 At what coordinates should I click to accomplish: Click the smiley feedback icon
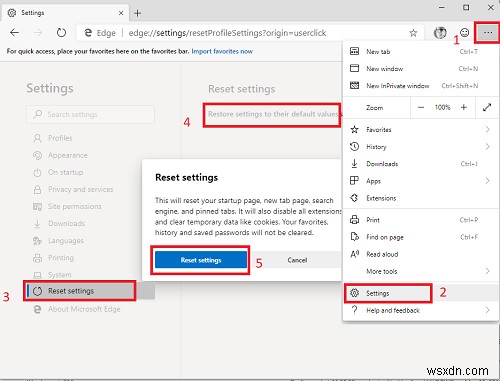(464, 33)
